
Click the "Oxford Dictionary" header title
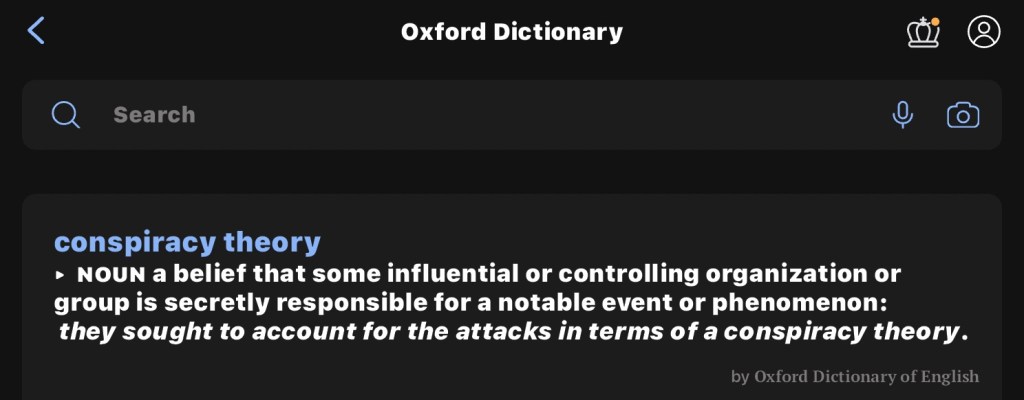pyautogui.click(x=512, y=32)
